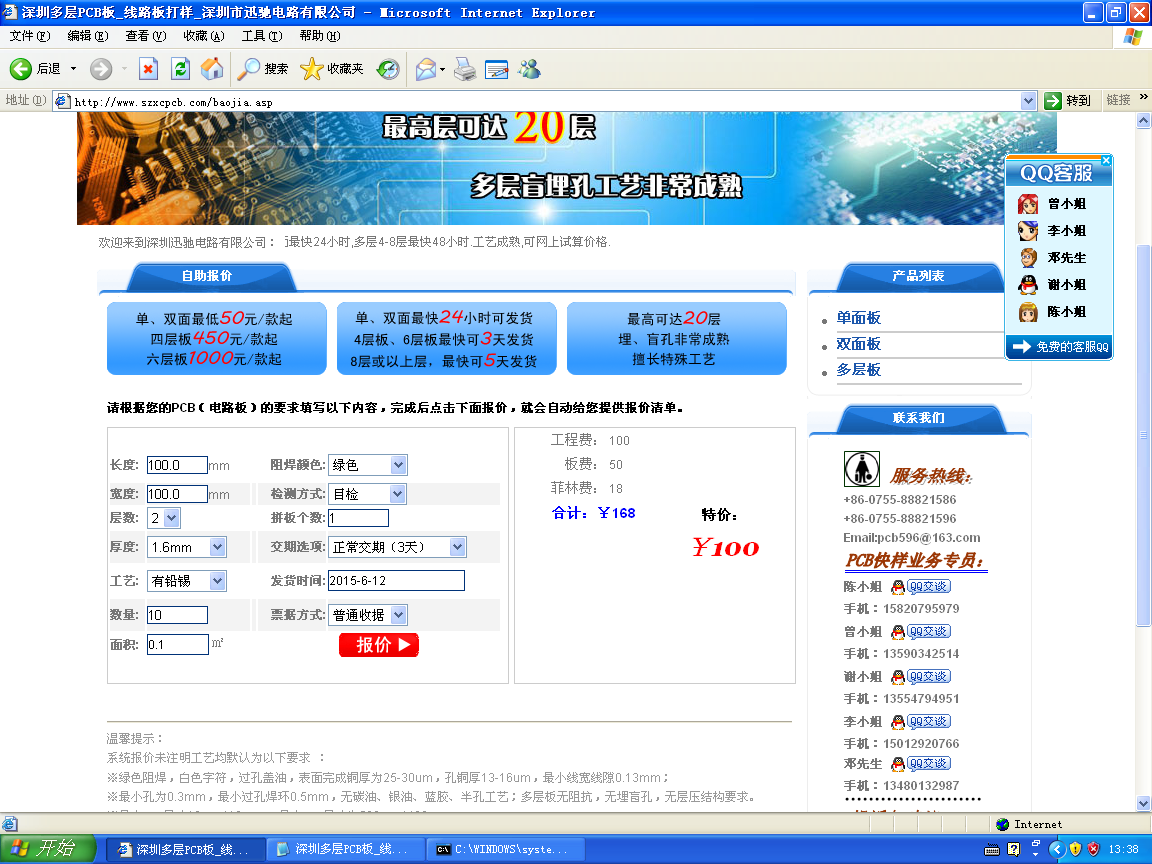Click QQ交谈 icon next to 陈小姐 contact
Screen dimensions: 1152x864
coord(921,586)
